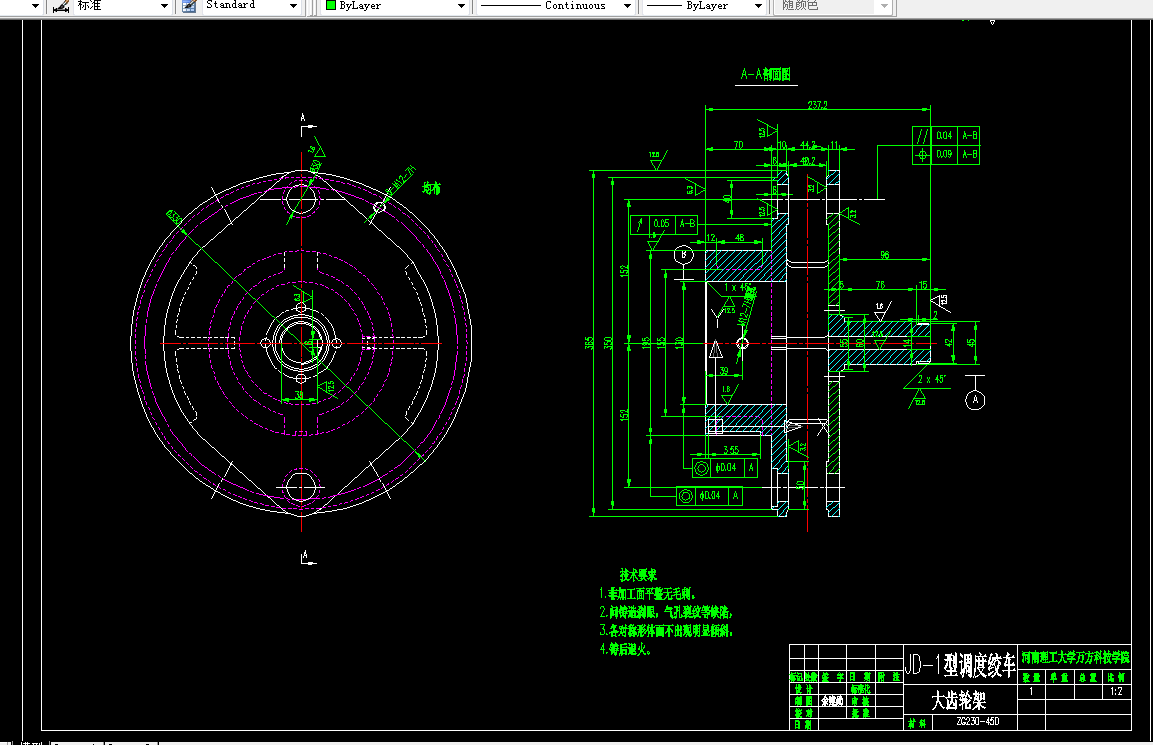The image size is (1153, 745).
Task: Open the Continuous linetype dropdown
Action: click(x=627, y=6)
